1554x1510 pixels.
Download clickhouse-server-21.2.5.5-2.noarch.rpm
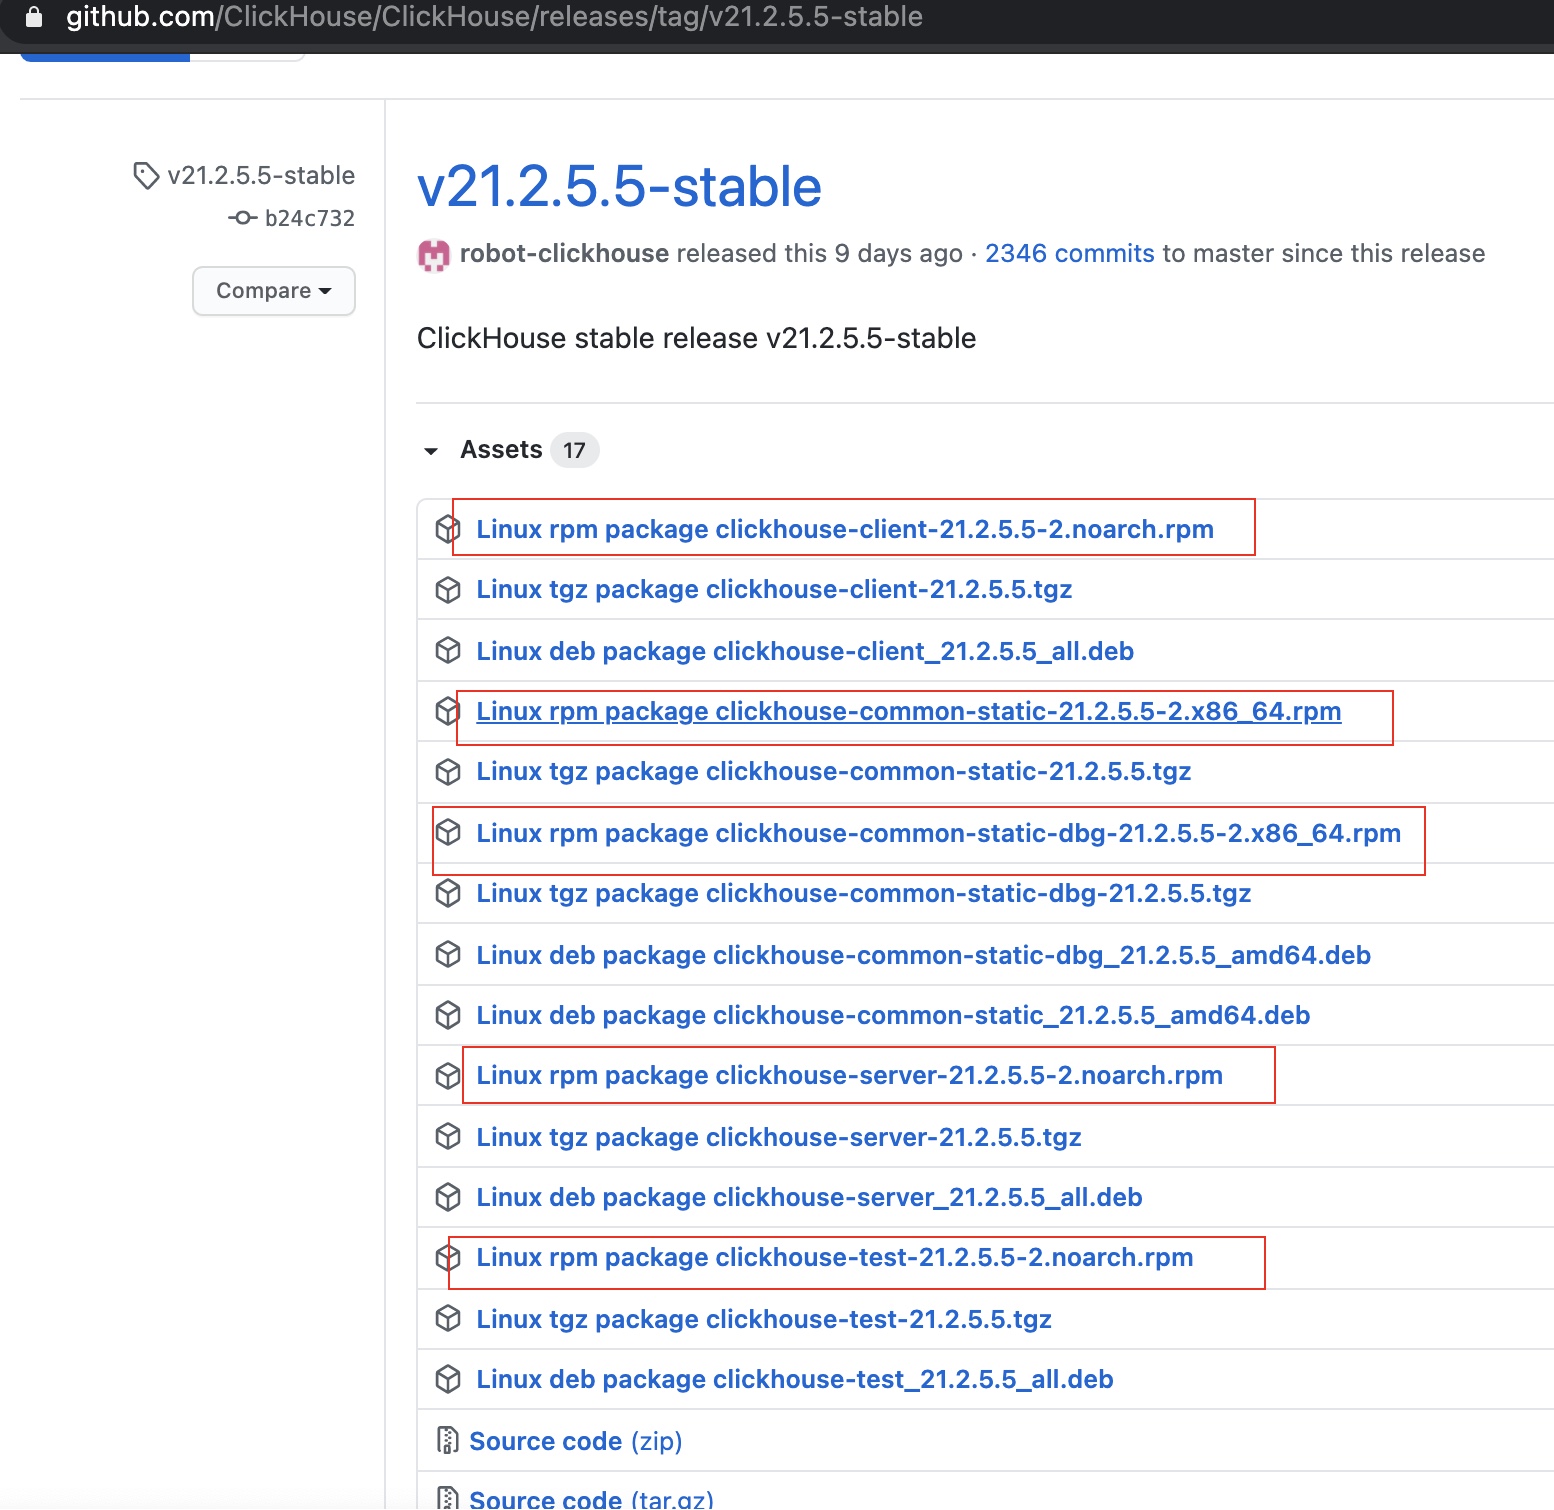pyautogui.click(x=850, y=1076)
